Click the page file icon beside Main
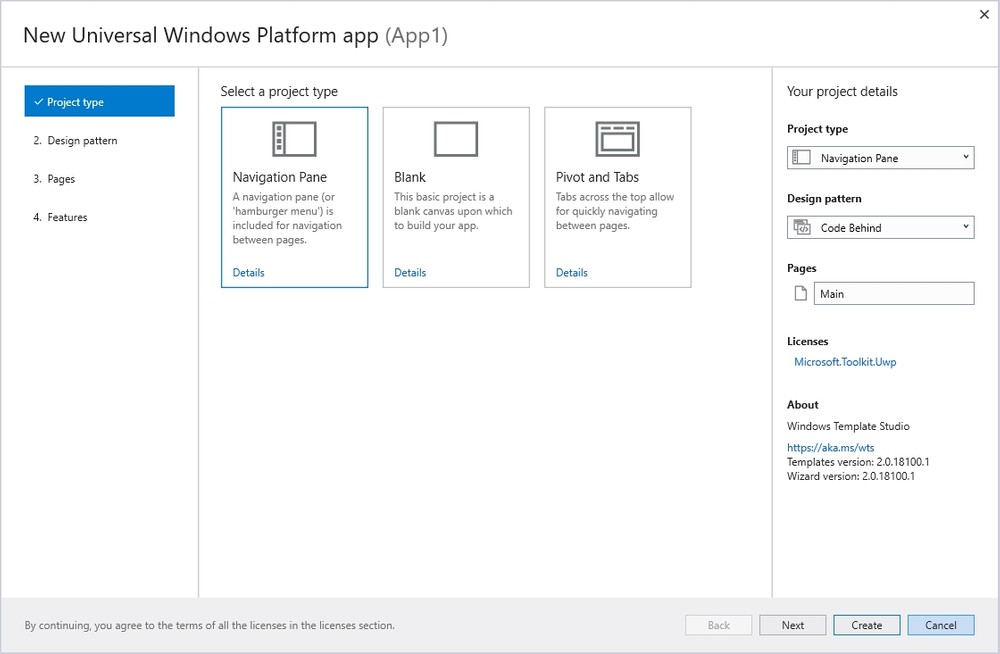This screenshot has height=654, width=1000. pos(800,294)
